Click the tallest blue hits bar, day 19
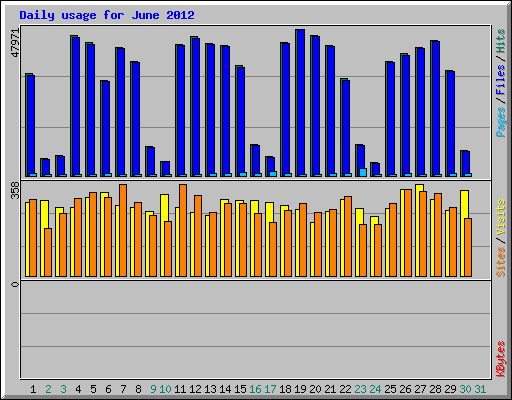The width and height of the screenshot is (512, 400). 301,103
